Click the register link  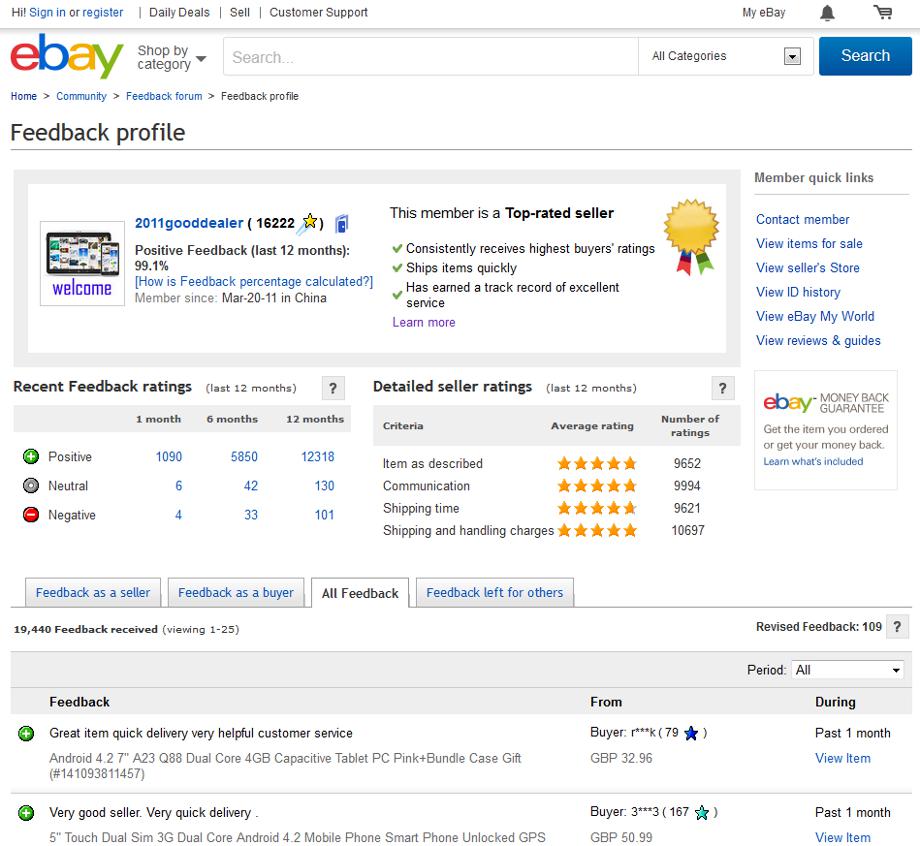coord(103,12)
